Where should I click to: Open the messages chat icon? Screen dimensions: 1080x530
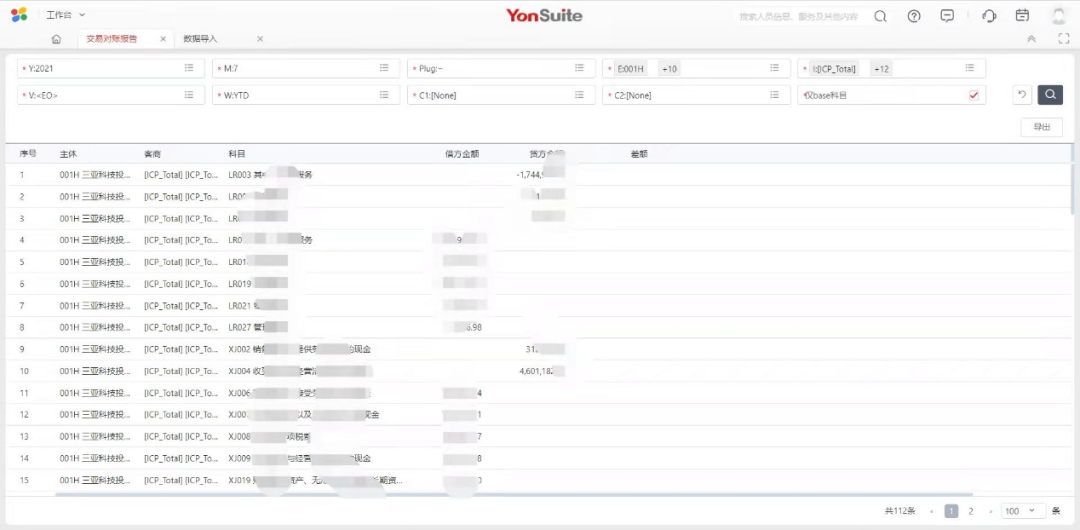tap(947, 16)
